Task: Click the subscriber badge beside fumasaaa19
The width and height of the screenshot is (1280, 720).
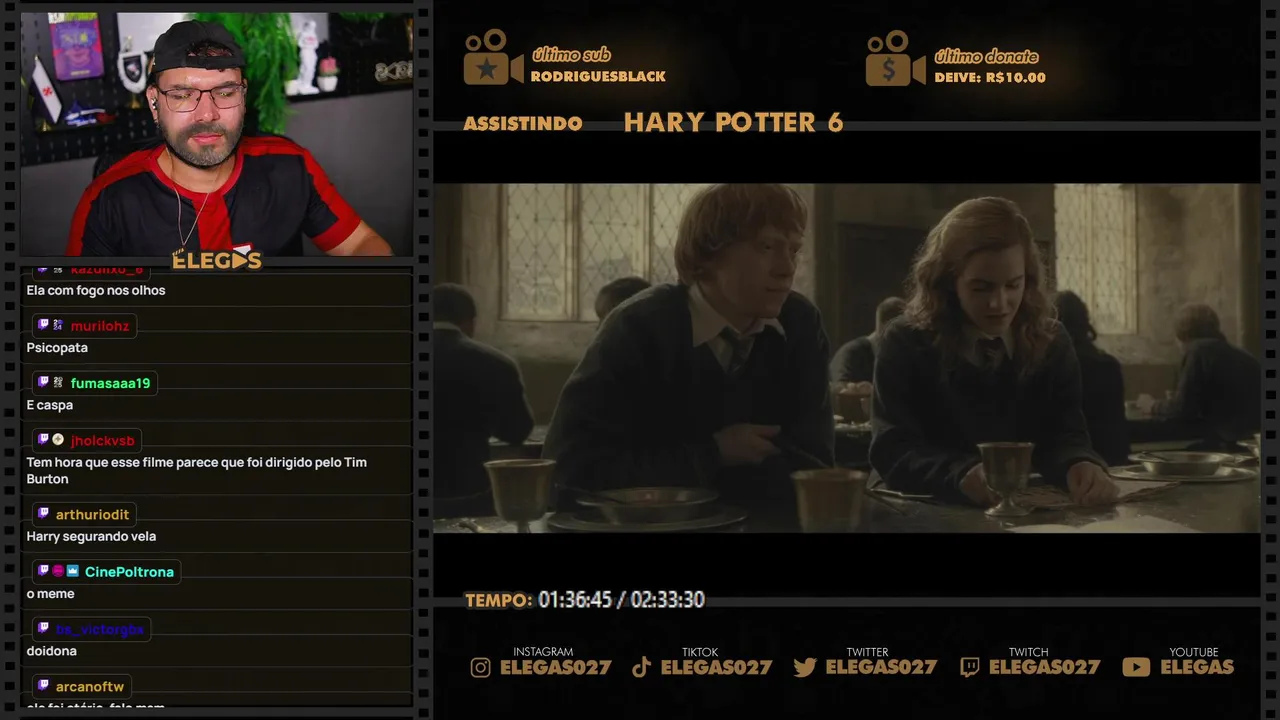Action: [58, 382]
